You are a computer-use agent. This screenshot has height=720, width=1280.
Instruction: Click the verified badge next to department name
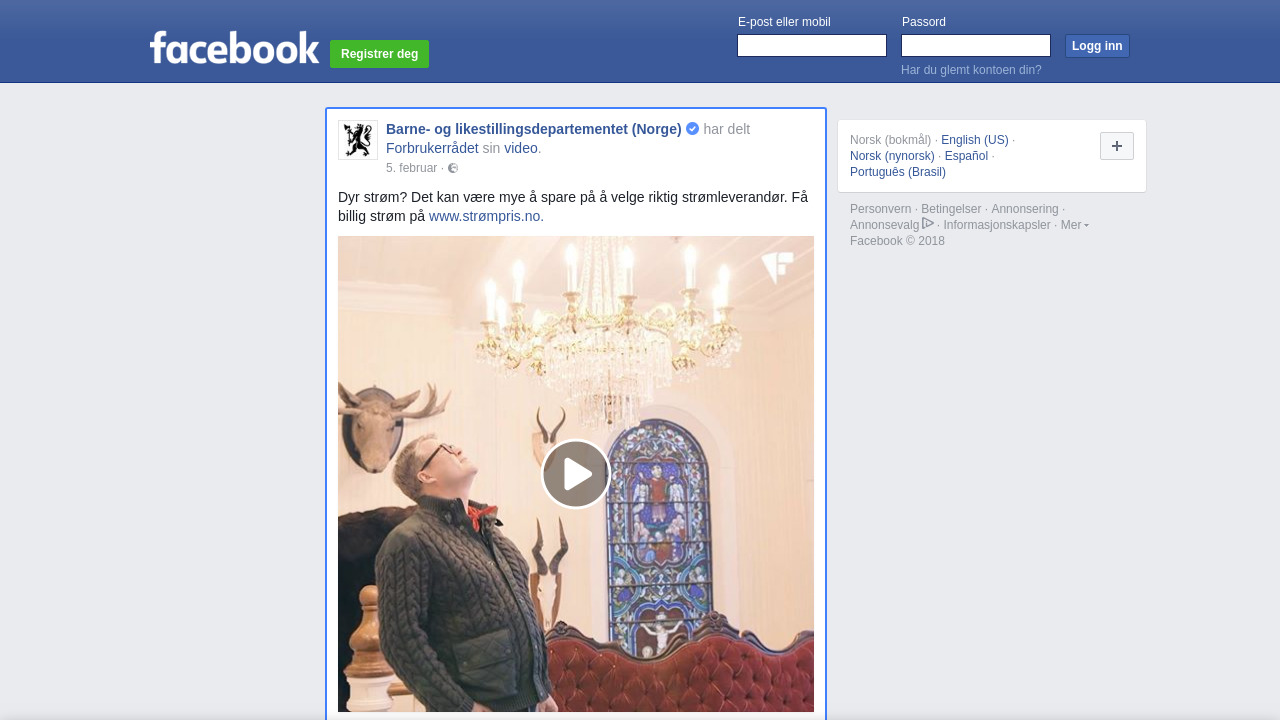692,129
